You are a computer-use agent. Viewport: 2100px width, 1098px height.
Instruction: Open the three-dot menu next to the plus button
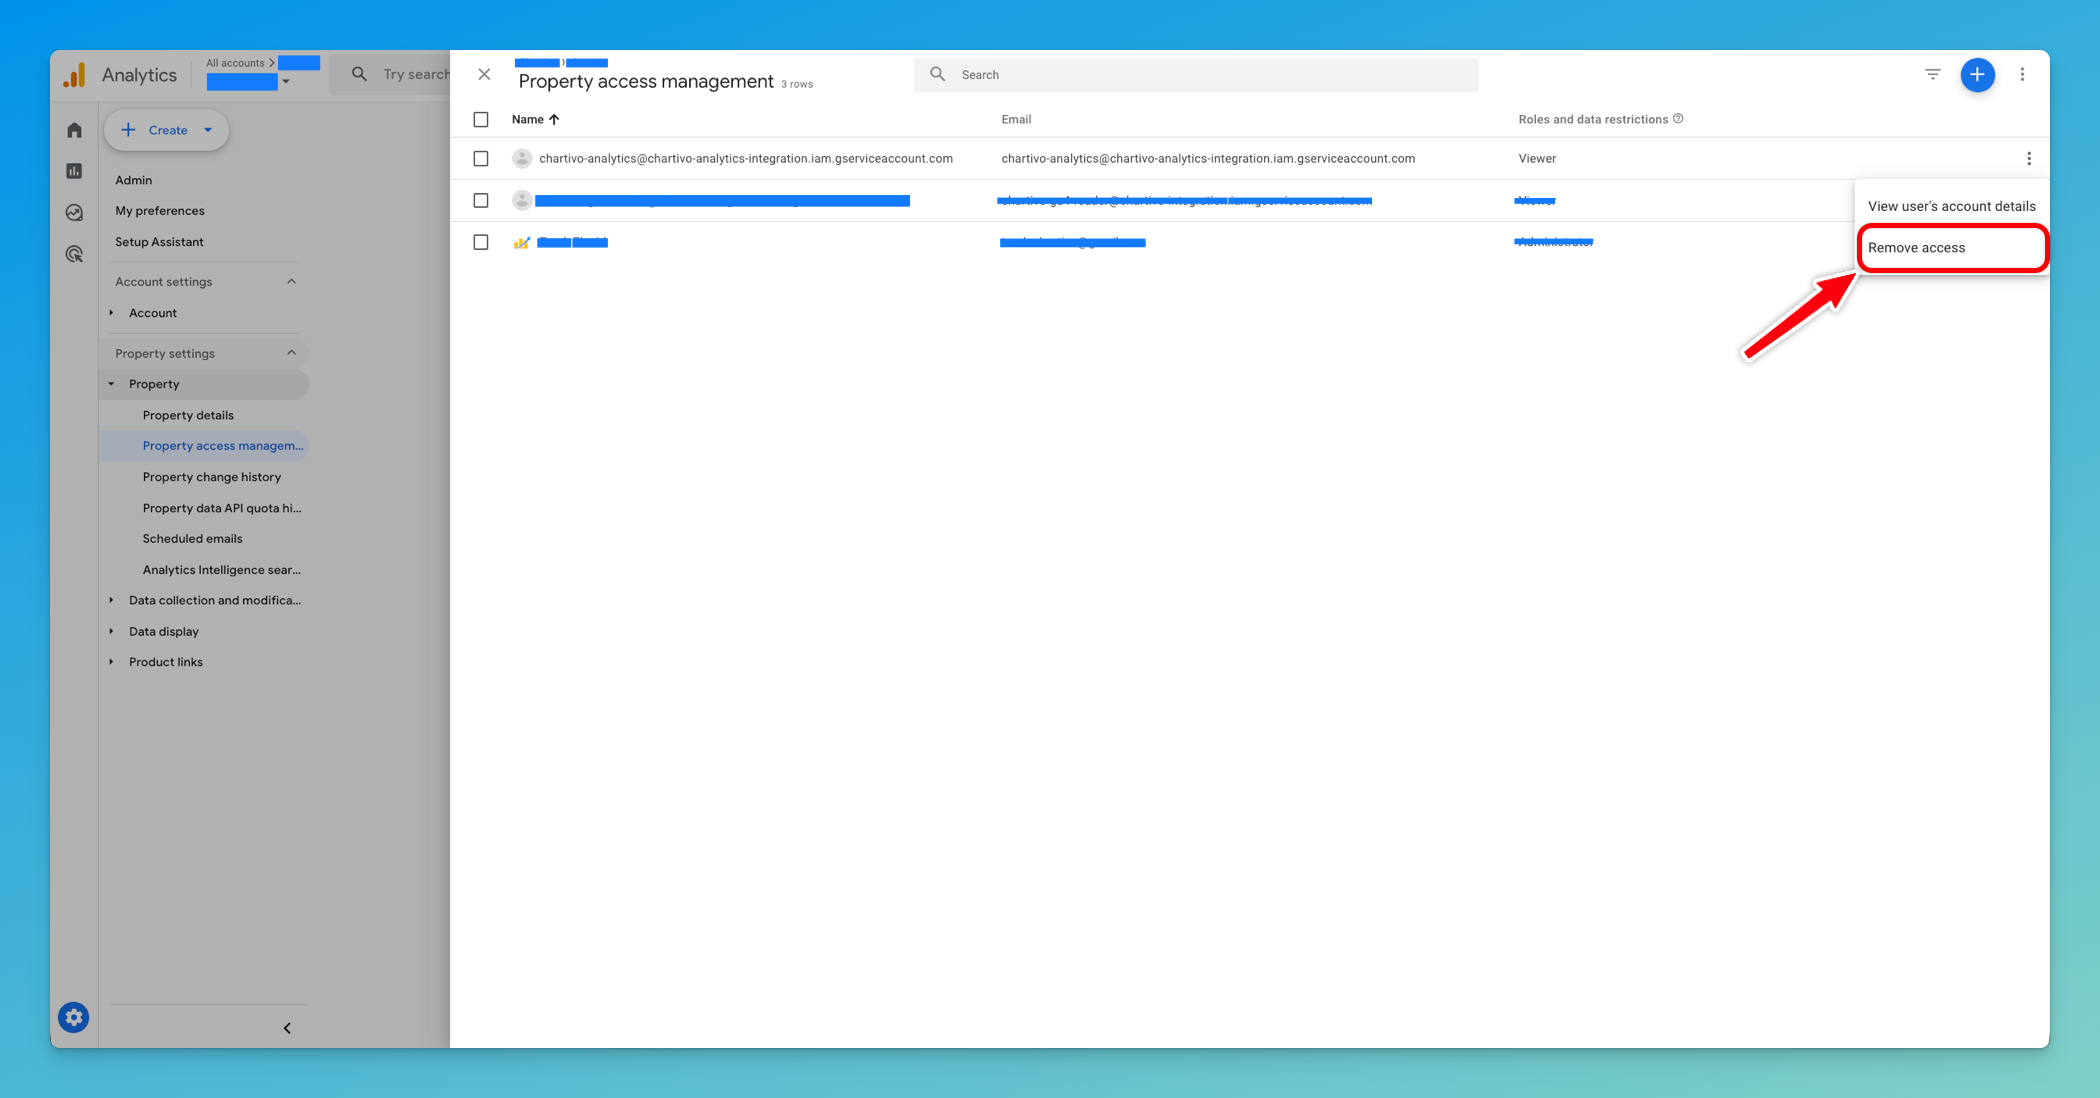click(x=2023, y=74)
